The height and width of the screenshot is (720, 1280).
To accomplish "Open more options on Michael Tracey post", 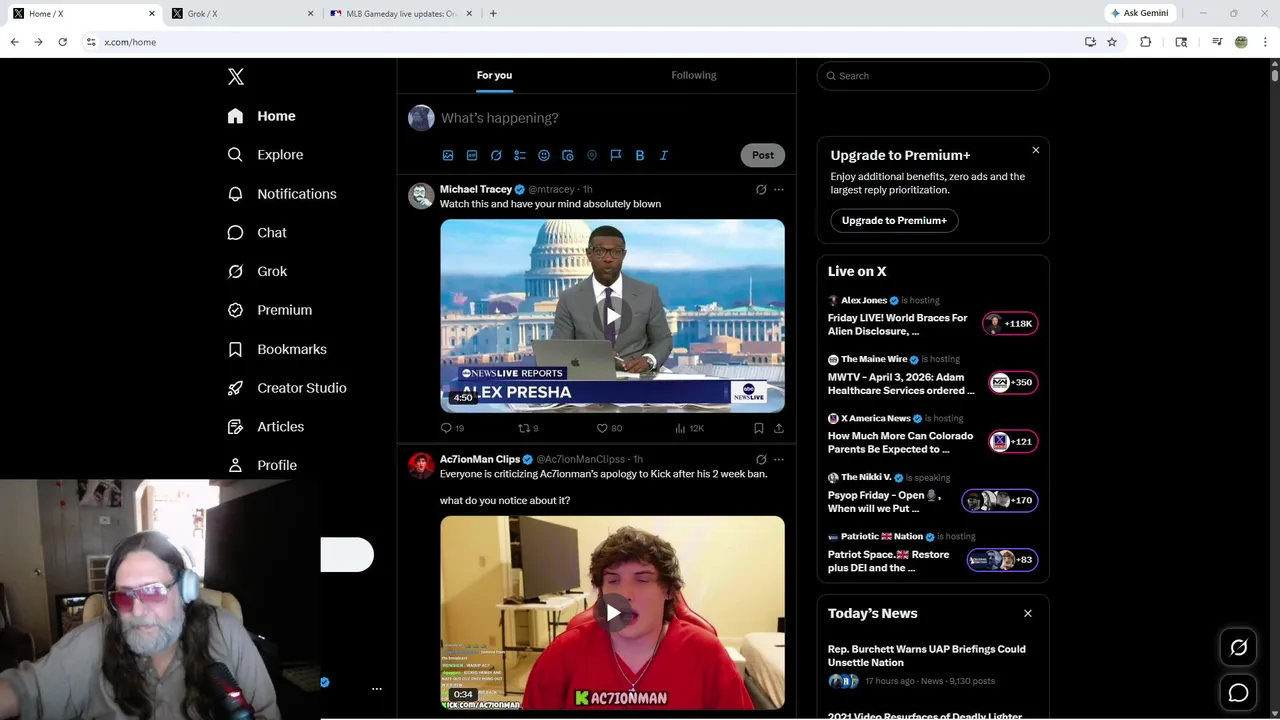I will [x=779, y=189].
